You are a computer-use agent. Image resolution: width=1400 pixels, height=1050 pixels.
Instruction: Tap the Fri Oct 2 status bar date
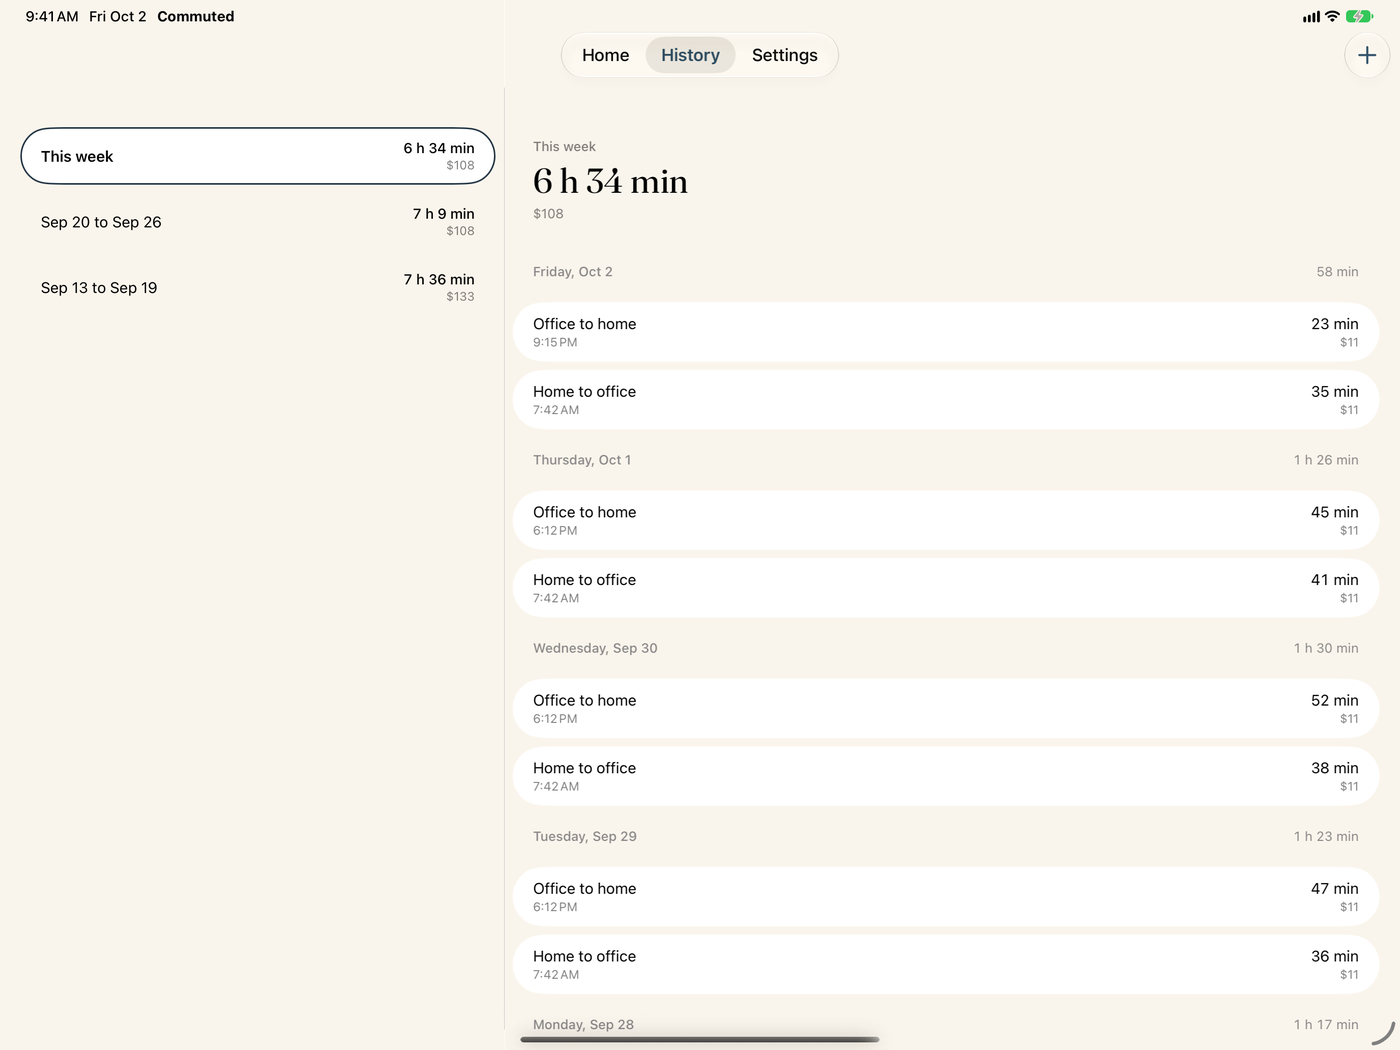(x=118, y=16)
